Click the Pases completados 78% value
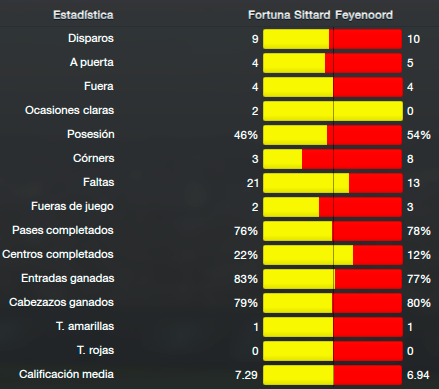 tap(419, 231)
